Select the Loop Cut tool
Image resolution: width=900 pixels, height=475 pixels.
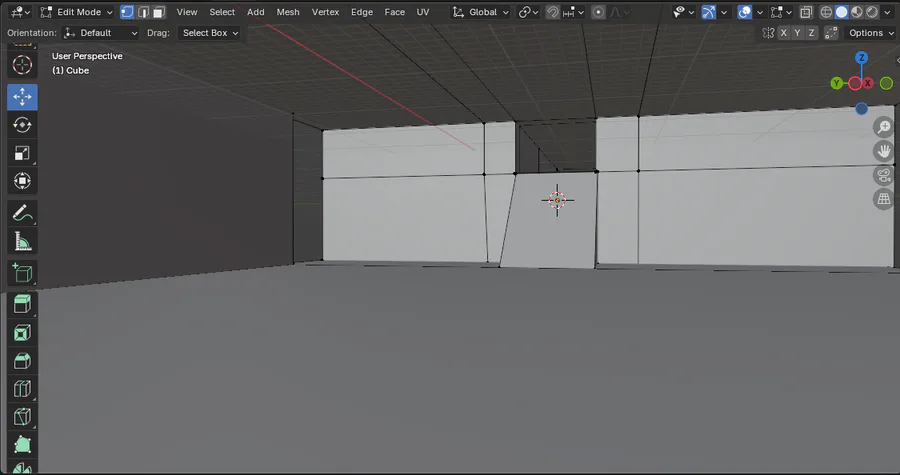coord(22,389)
